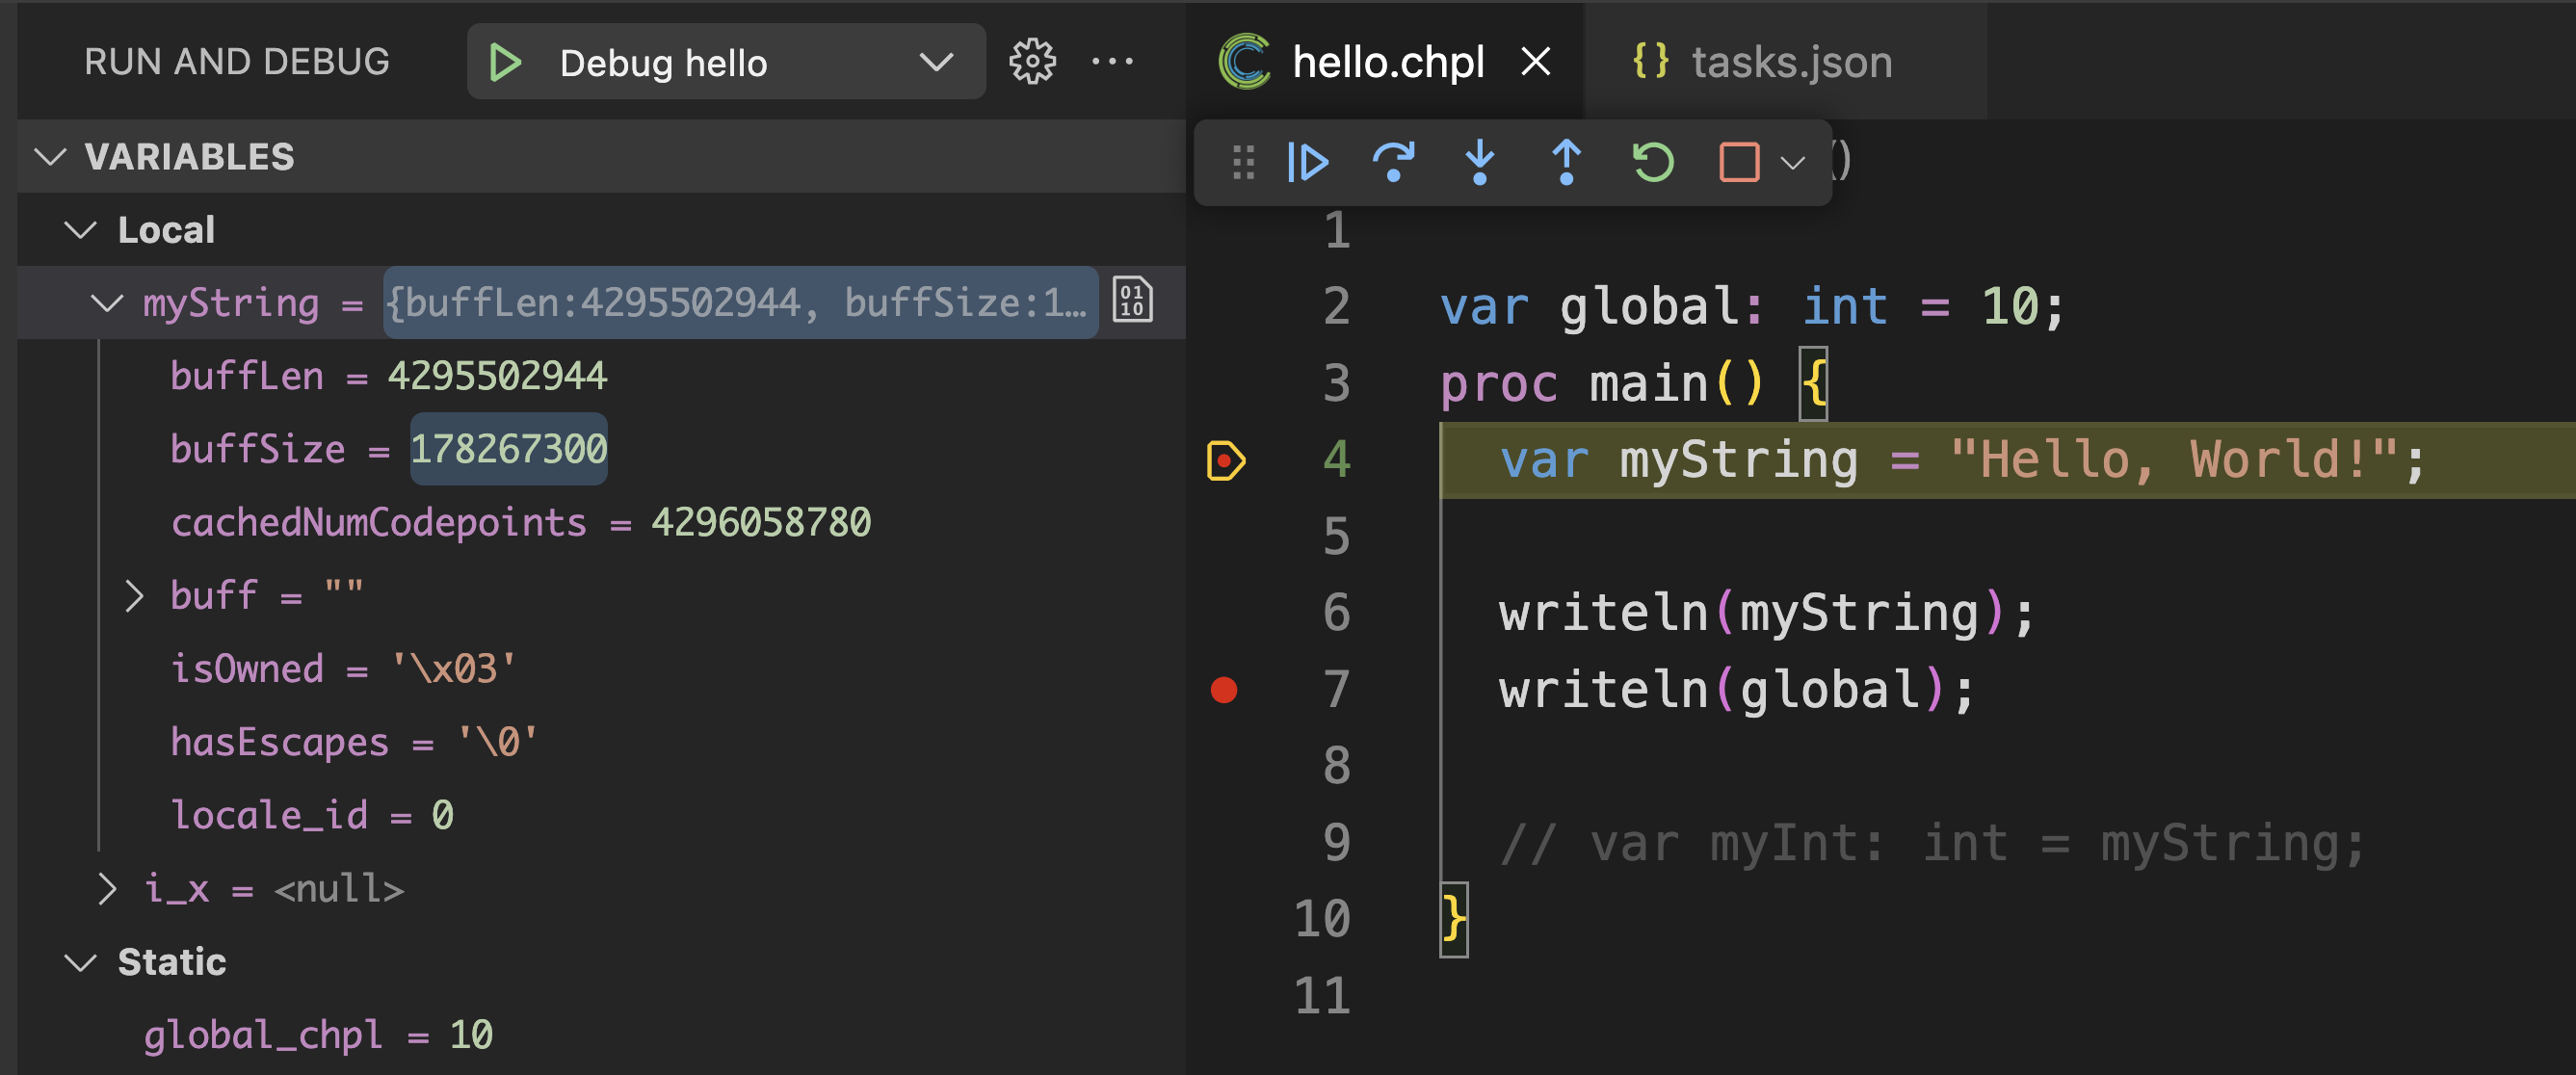The width and height of the screenshot is (2576, 1075).
Task: View binary data for myString
Action: 1132,301
